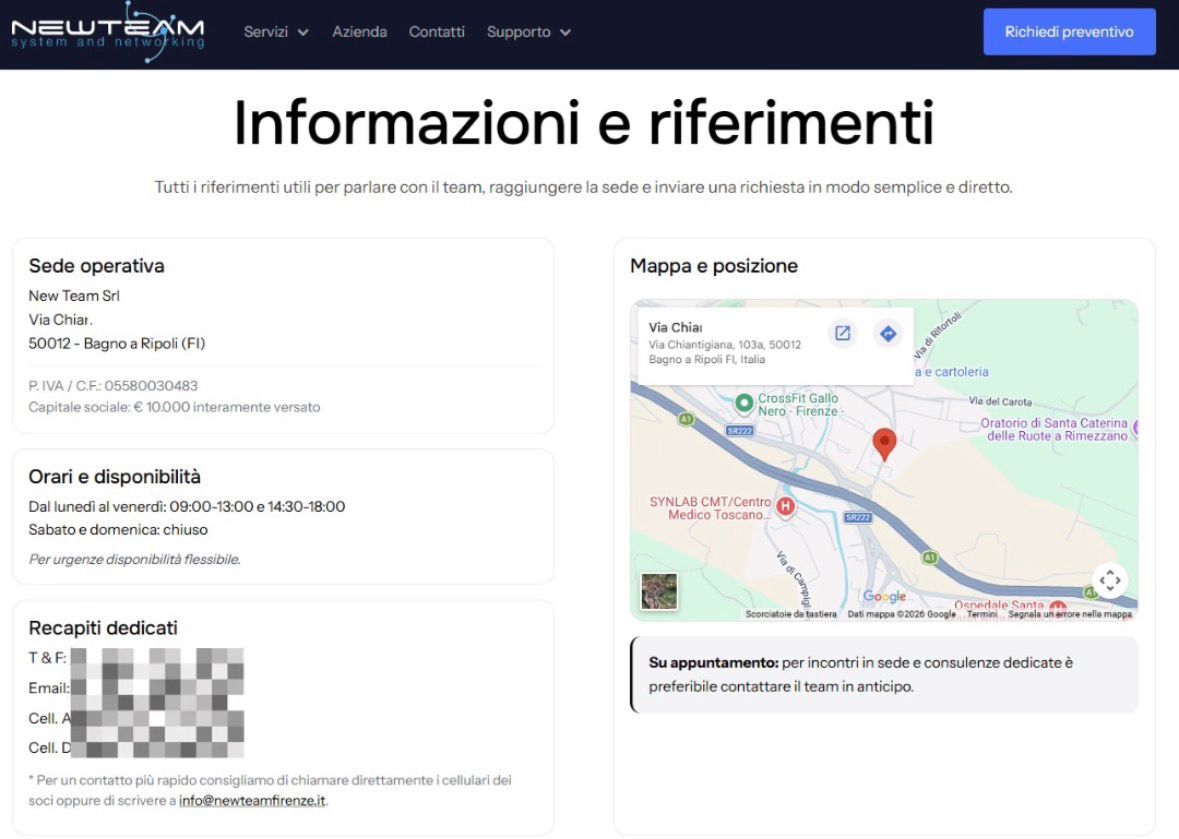Open the Contatti menu item
This screenshot has width=1179, height=839.
436,31
